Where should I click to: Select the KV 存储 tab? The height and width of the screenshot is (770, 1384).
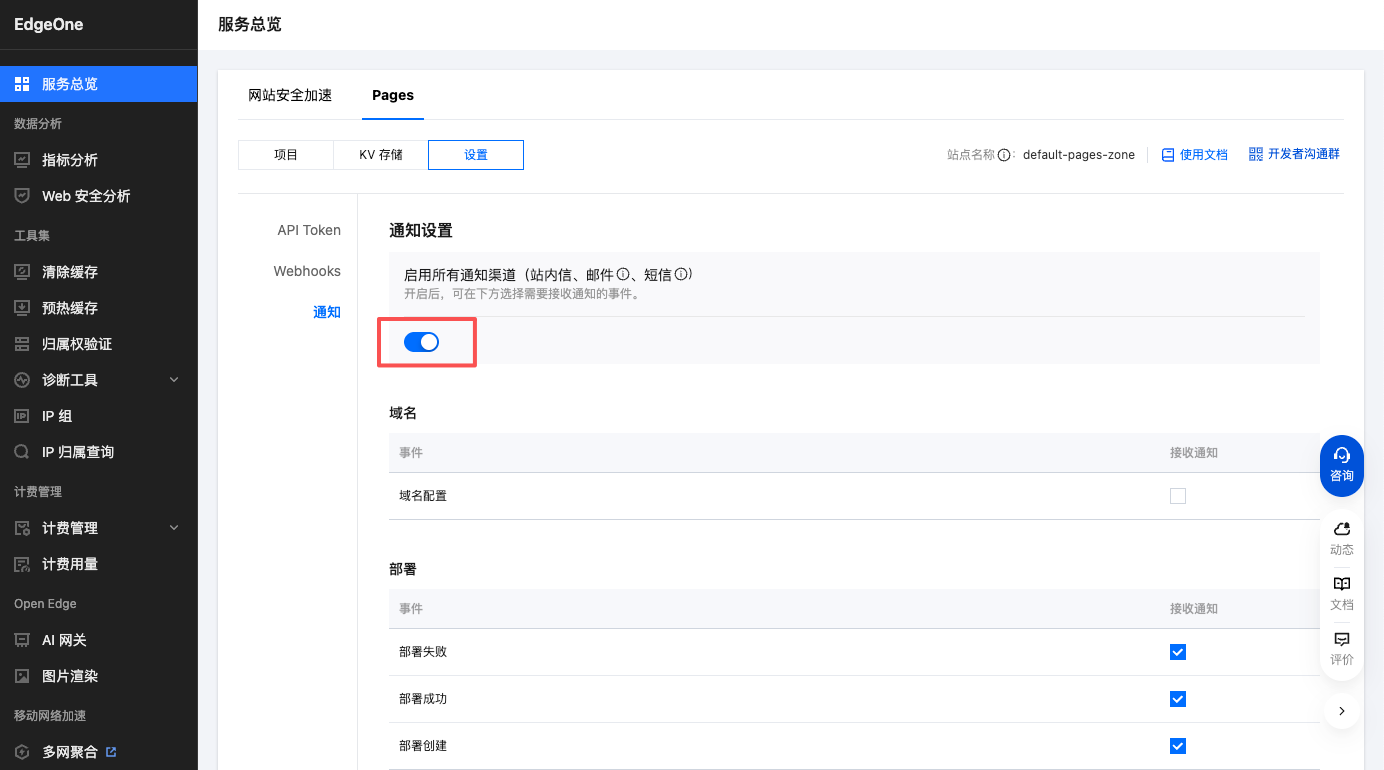click(381, 155)
